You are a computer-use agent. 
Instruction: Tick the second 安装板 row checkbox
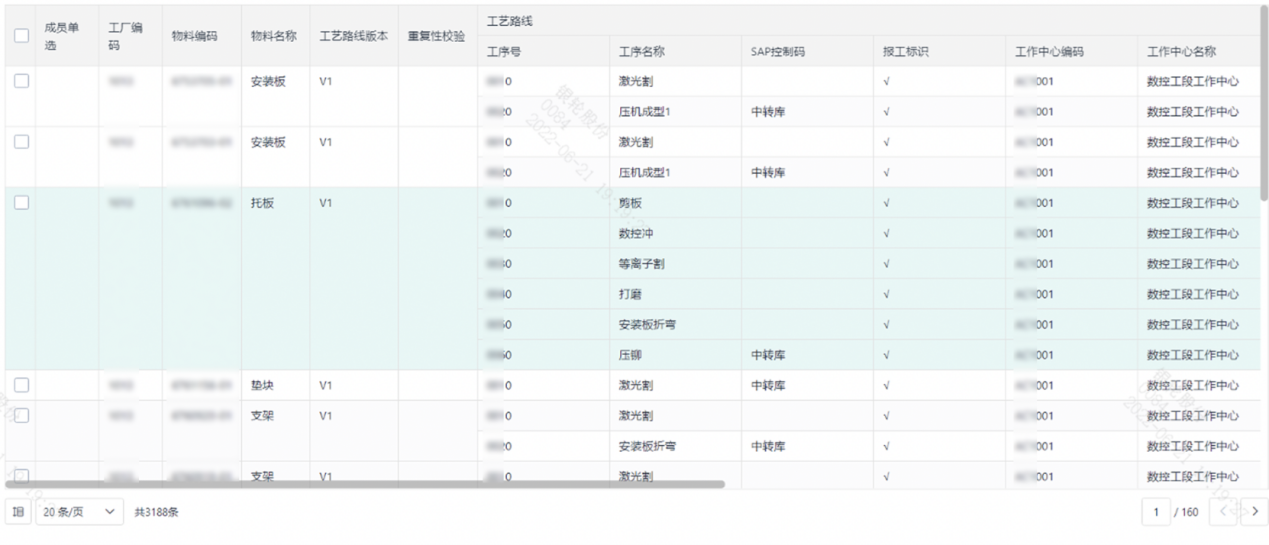(x=21, y=142)
